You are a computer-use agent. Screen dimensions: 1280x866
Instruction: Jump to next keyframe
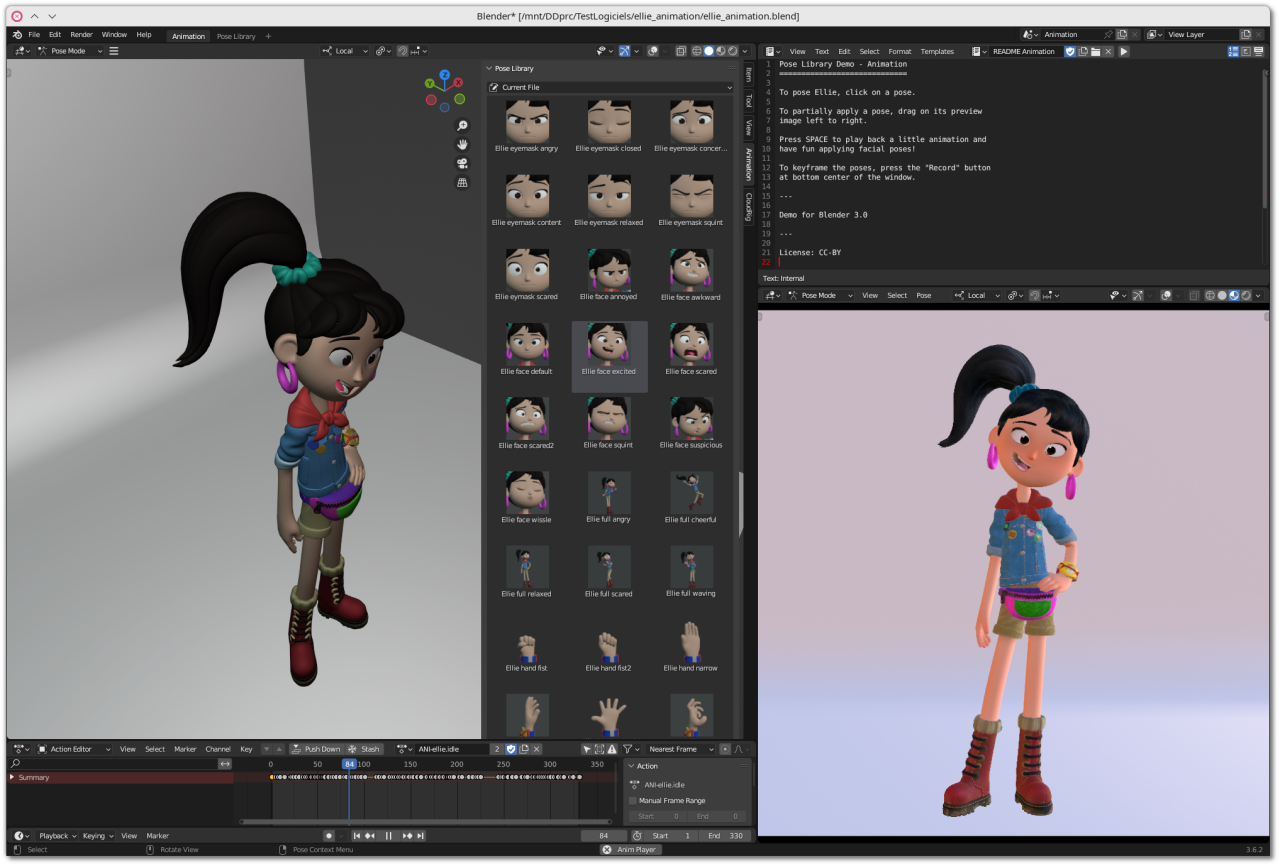(x=407, y=836)
